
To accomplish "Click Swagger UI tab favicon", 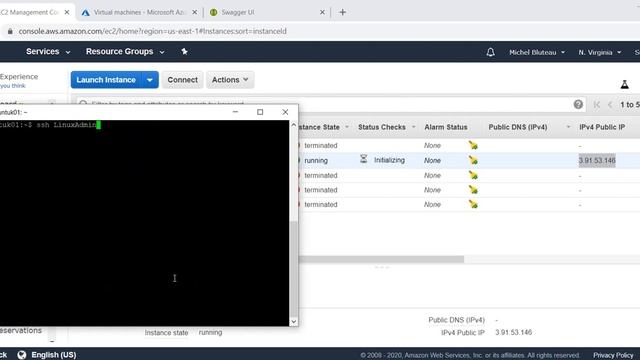I will click(x=213, y=12).
